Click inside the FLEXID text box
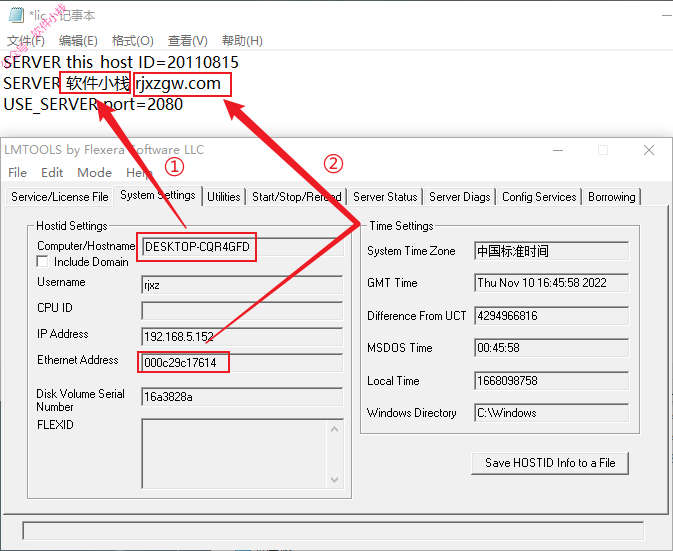The height and width of the screenshot is (551, 673). point(234,454)
